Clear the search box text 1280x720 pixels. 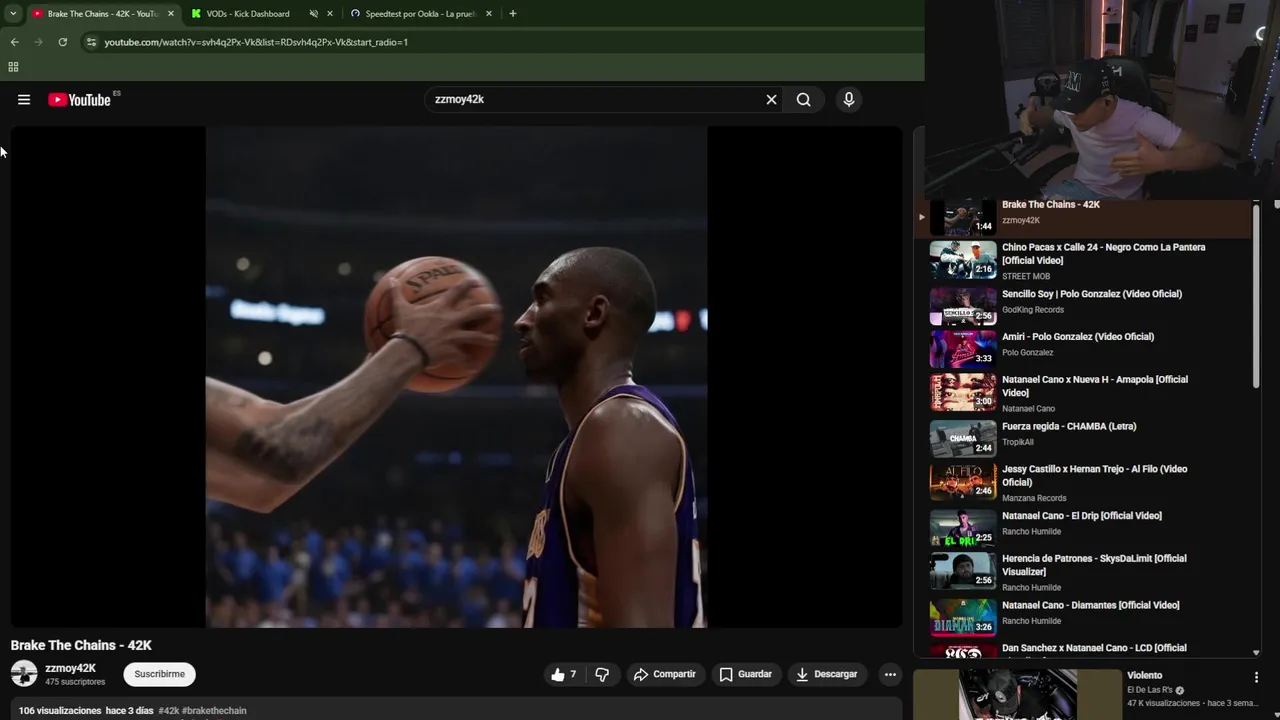[771, 100]
